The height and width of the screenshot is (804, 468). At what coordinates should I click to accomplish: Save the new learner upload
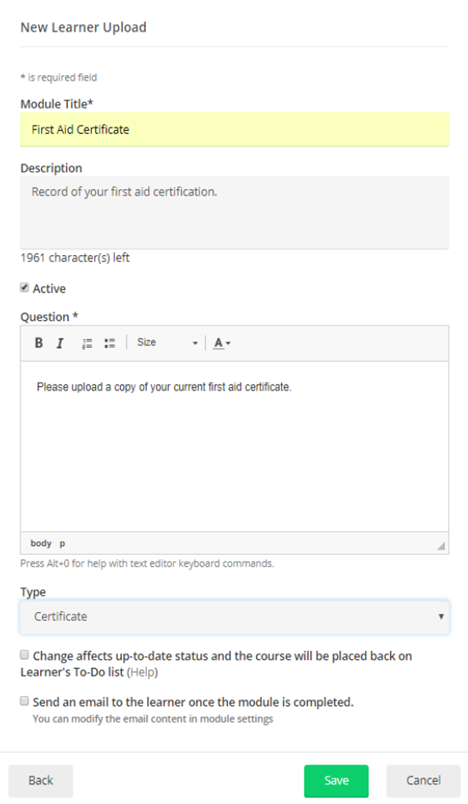click(336, 780)
